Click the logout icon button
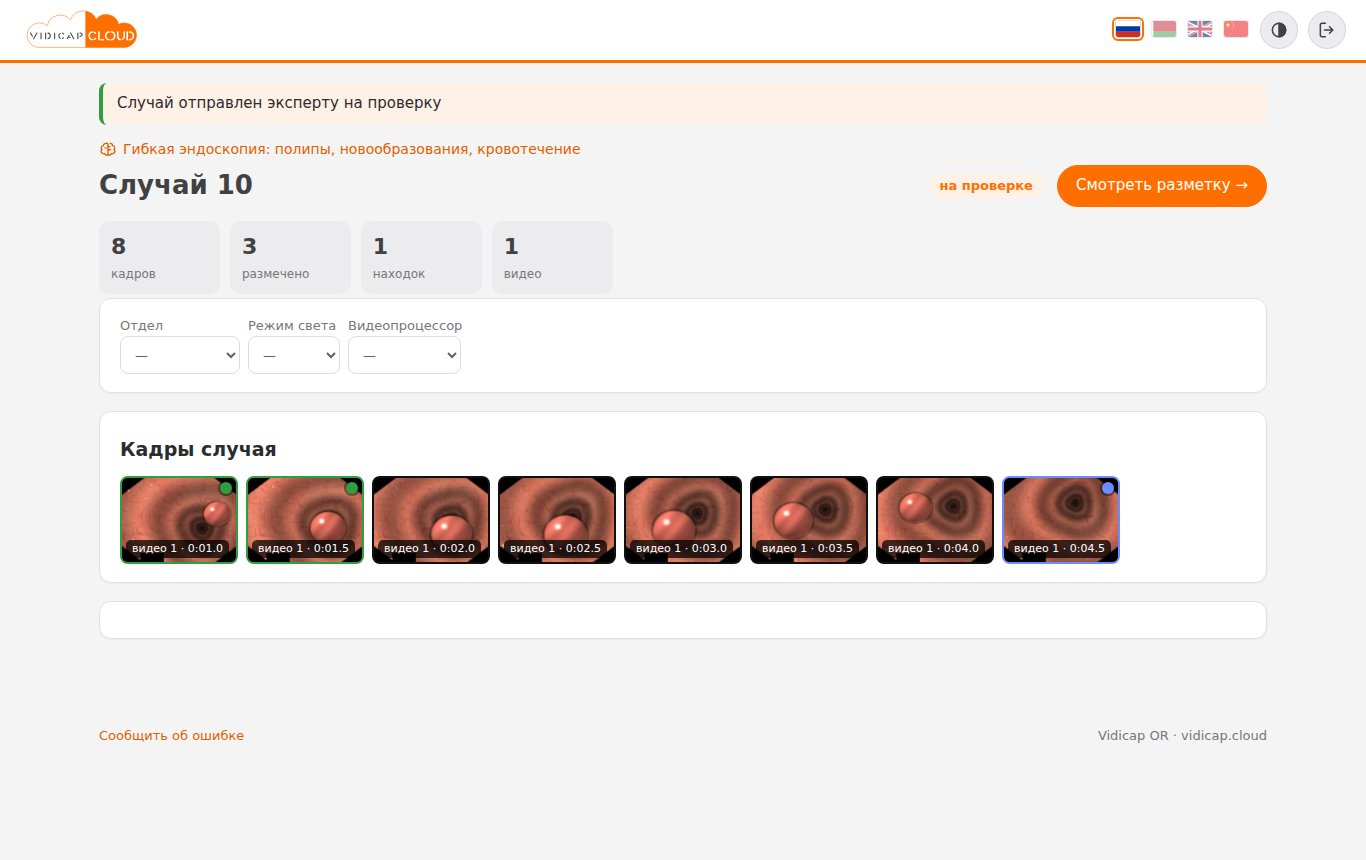Viewport: 1366px width, 860px height. point(1327,30)
